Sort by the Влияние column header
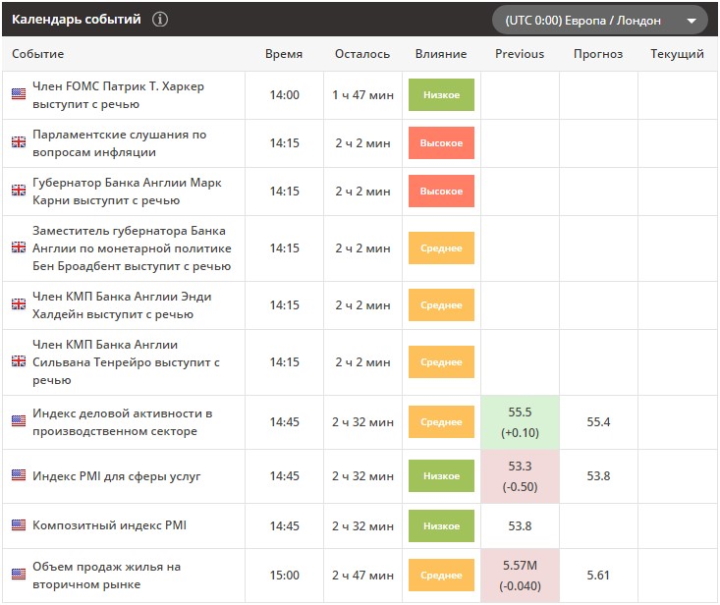 click(441, 54)
